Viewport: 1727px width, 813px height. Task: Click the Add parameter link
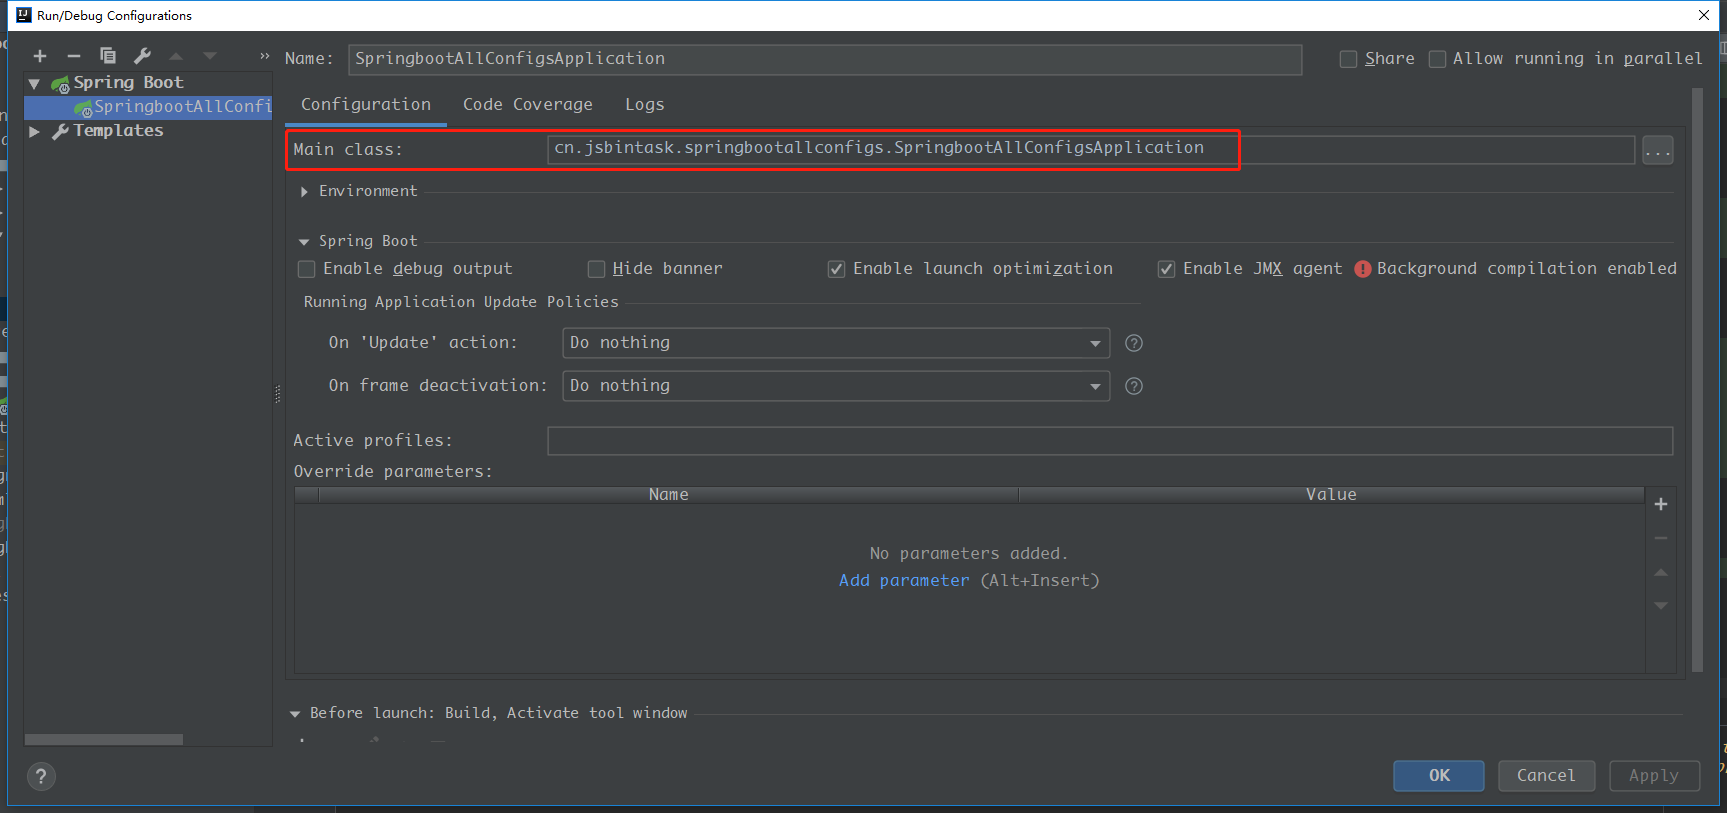(904, 581)
